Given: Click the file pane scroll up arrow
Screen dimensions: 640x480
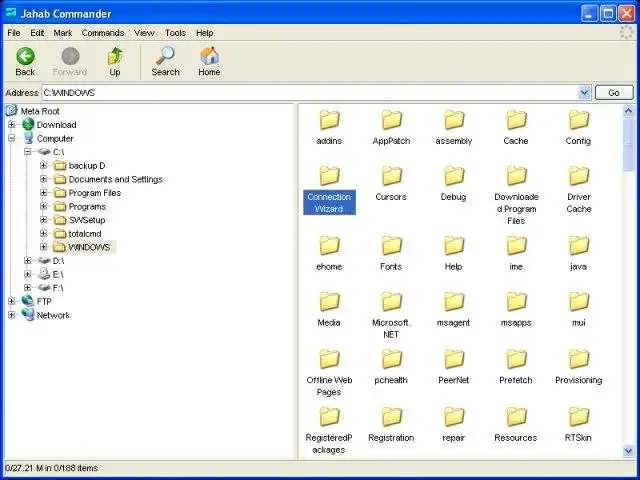Looking at the screenshot, I should 629,111.
